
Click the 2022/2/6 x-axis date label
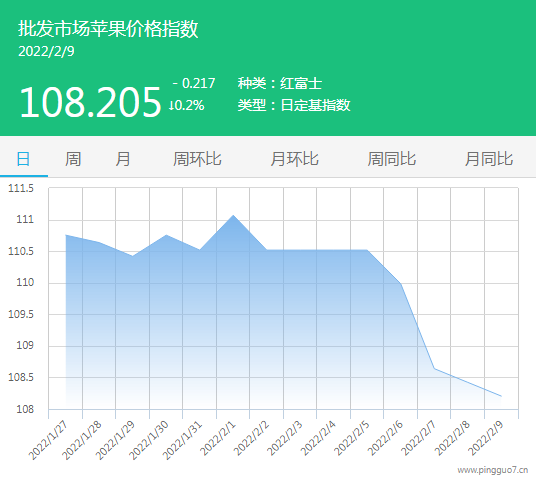coord(385,439)
